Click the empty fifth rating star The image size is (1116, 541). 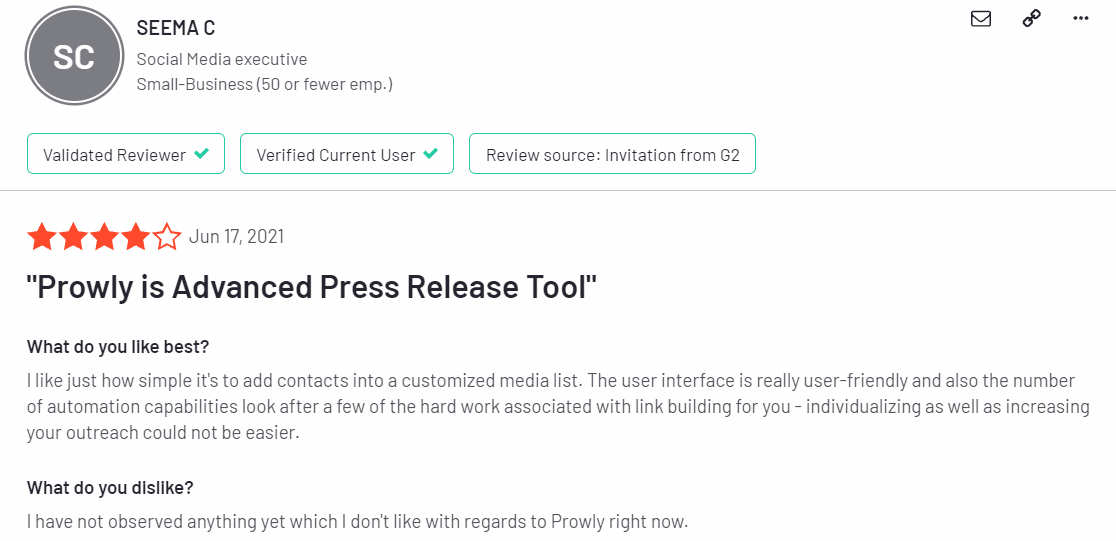click(167, 237)
